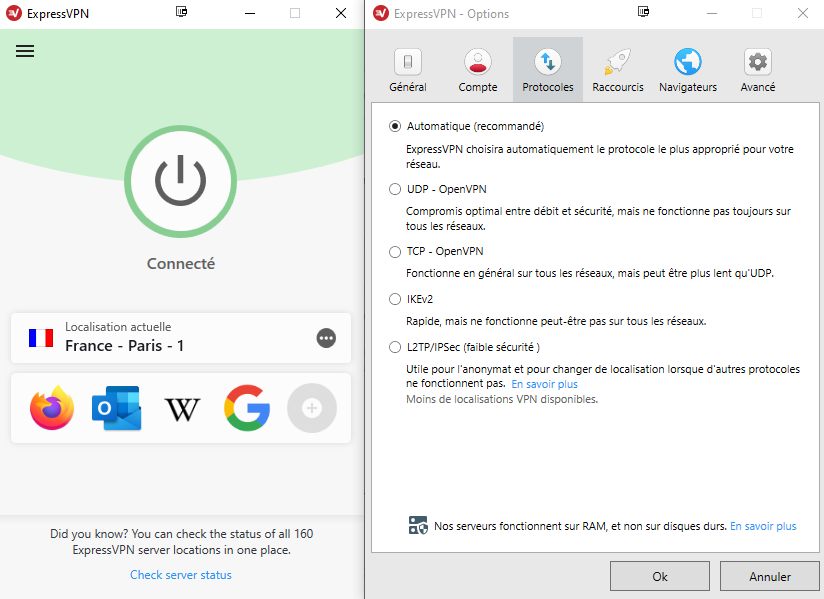Open location options ellipsis for France - Paris
The image size is (824, 599).
(326, 338)
